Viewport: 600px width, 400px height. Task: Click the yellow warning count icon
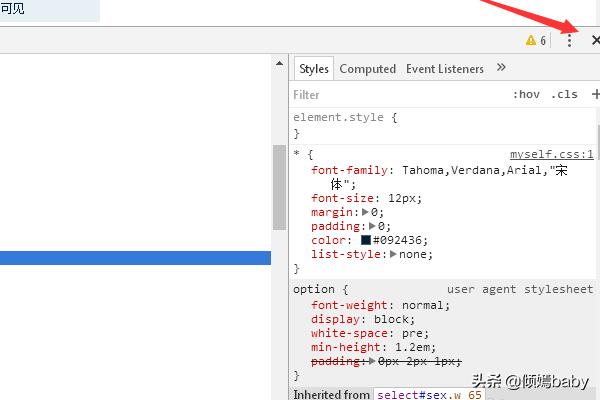536,40
